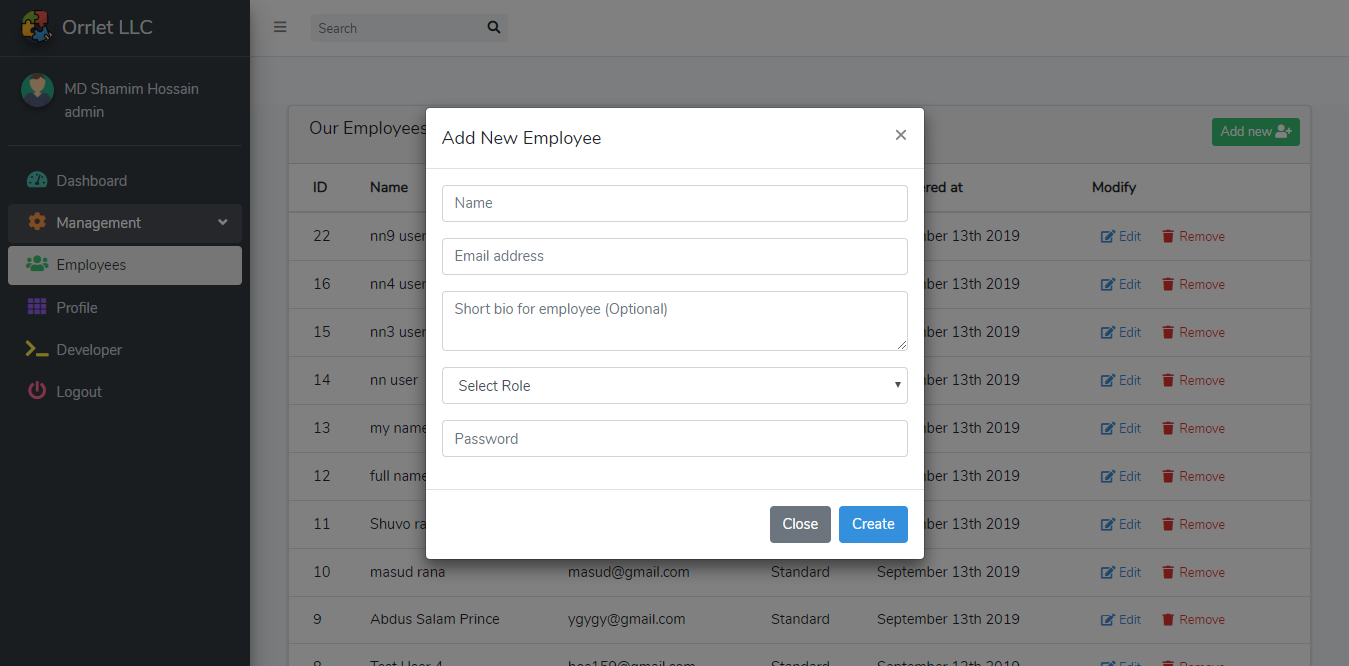Click the Logout power icon
Screen dimensions: 1349x666
[x=37, y=391]
